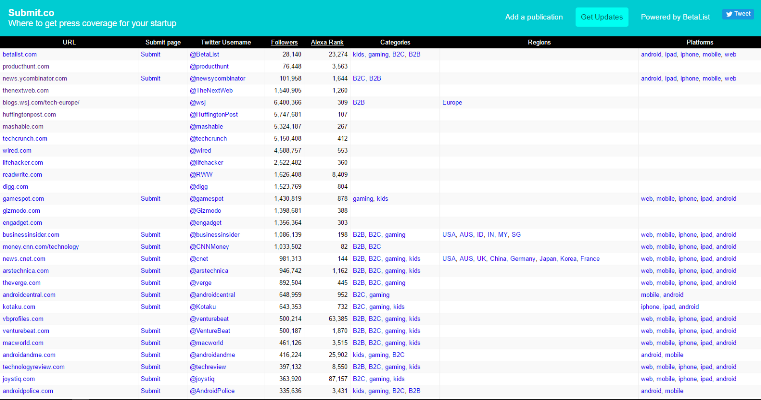Open the digg.com link
This screenshot has height=400, width=761.
(15, 186)
